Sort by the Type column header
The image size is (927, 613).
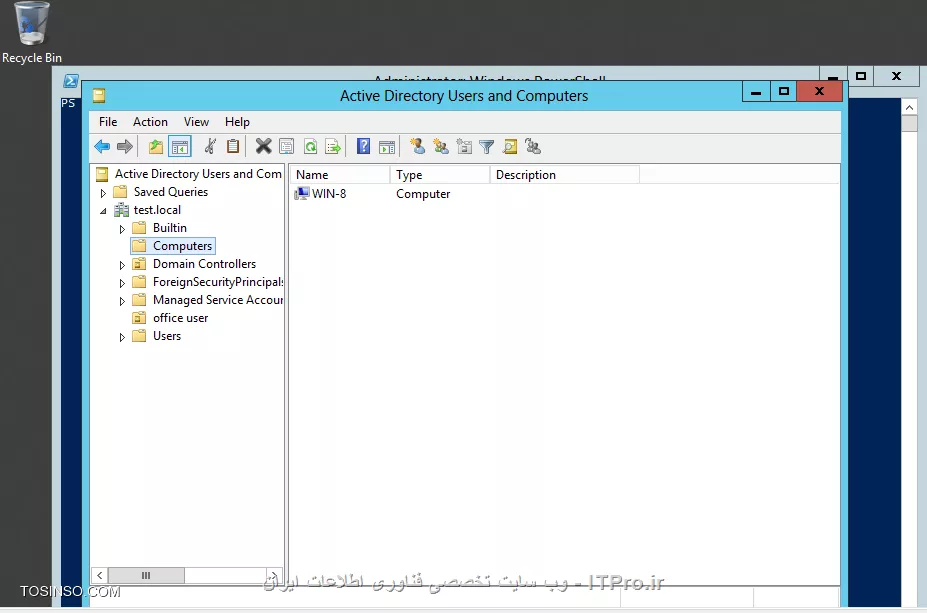click(440, 175)
